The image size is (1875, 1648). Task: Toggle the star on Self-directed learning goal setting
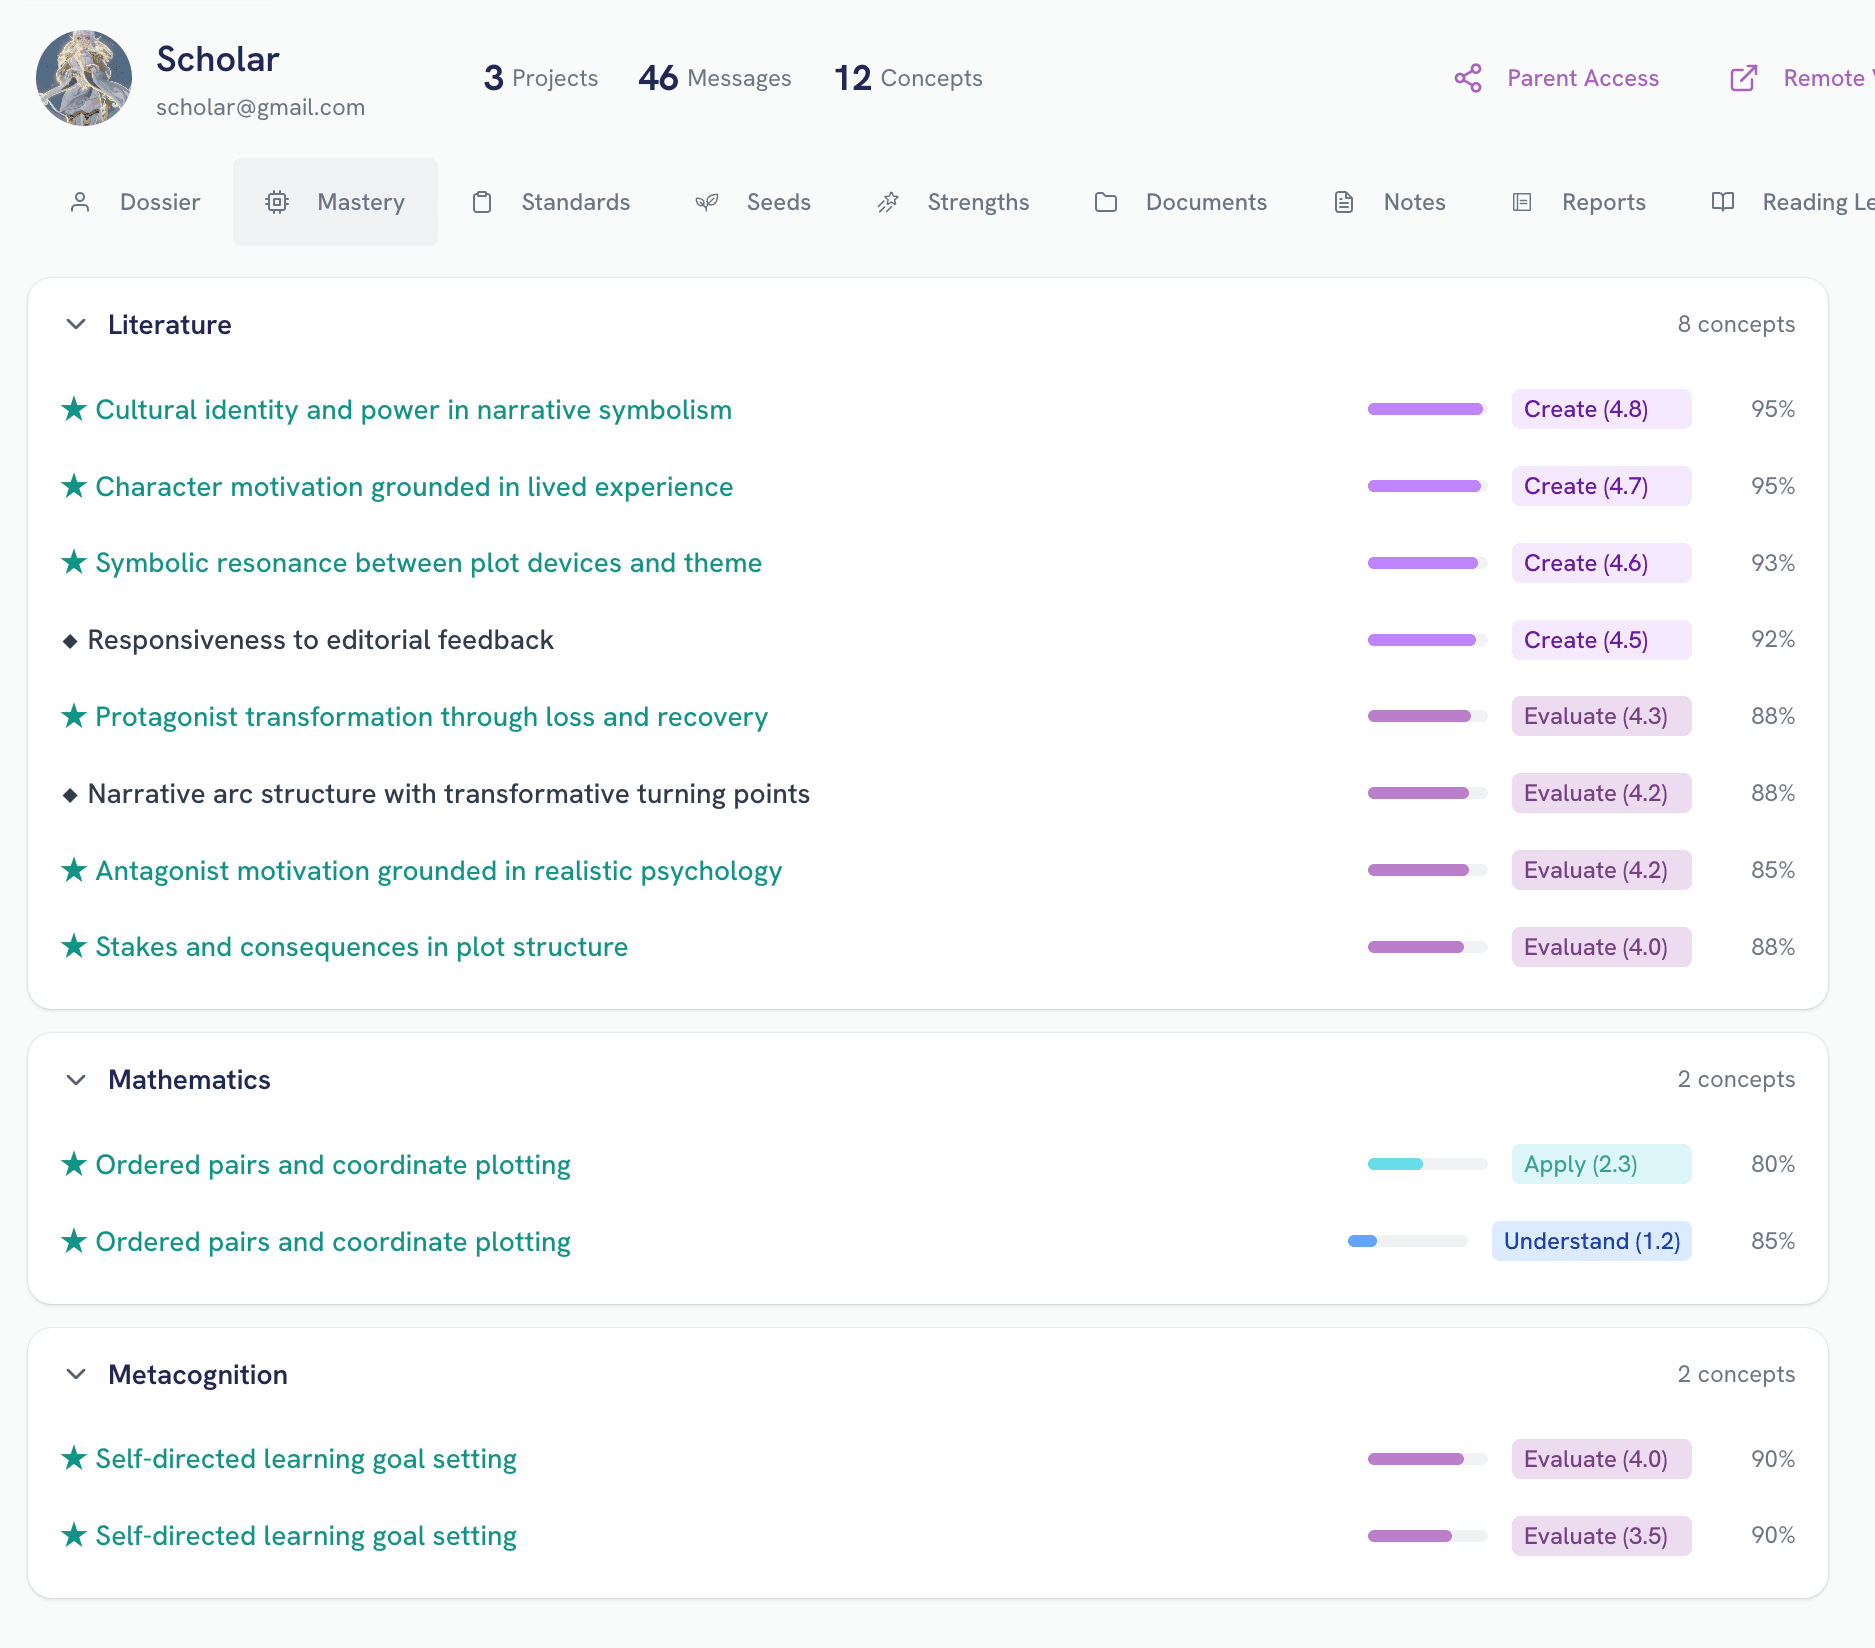[x=73, y=1458]
